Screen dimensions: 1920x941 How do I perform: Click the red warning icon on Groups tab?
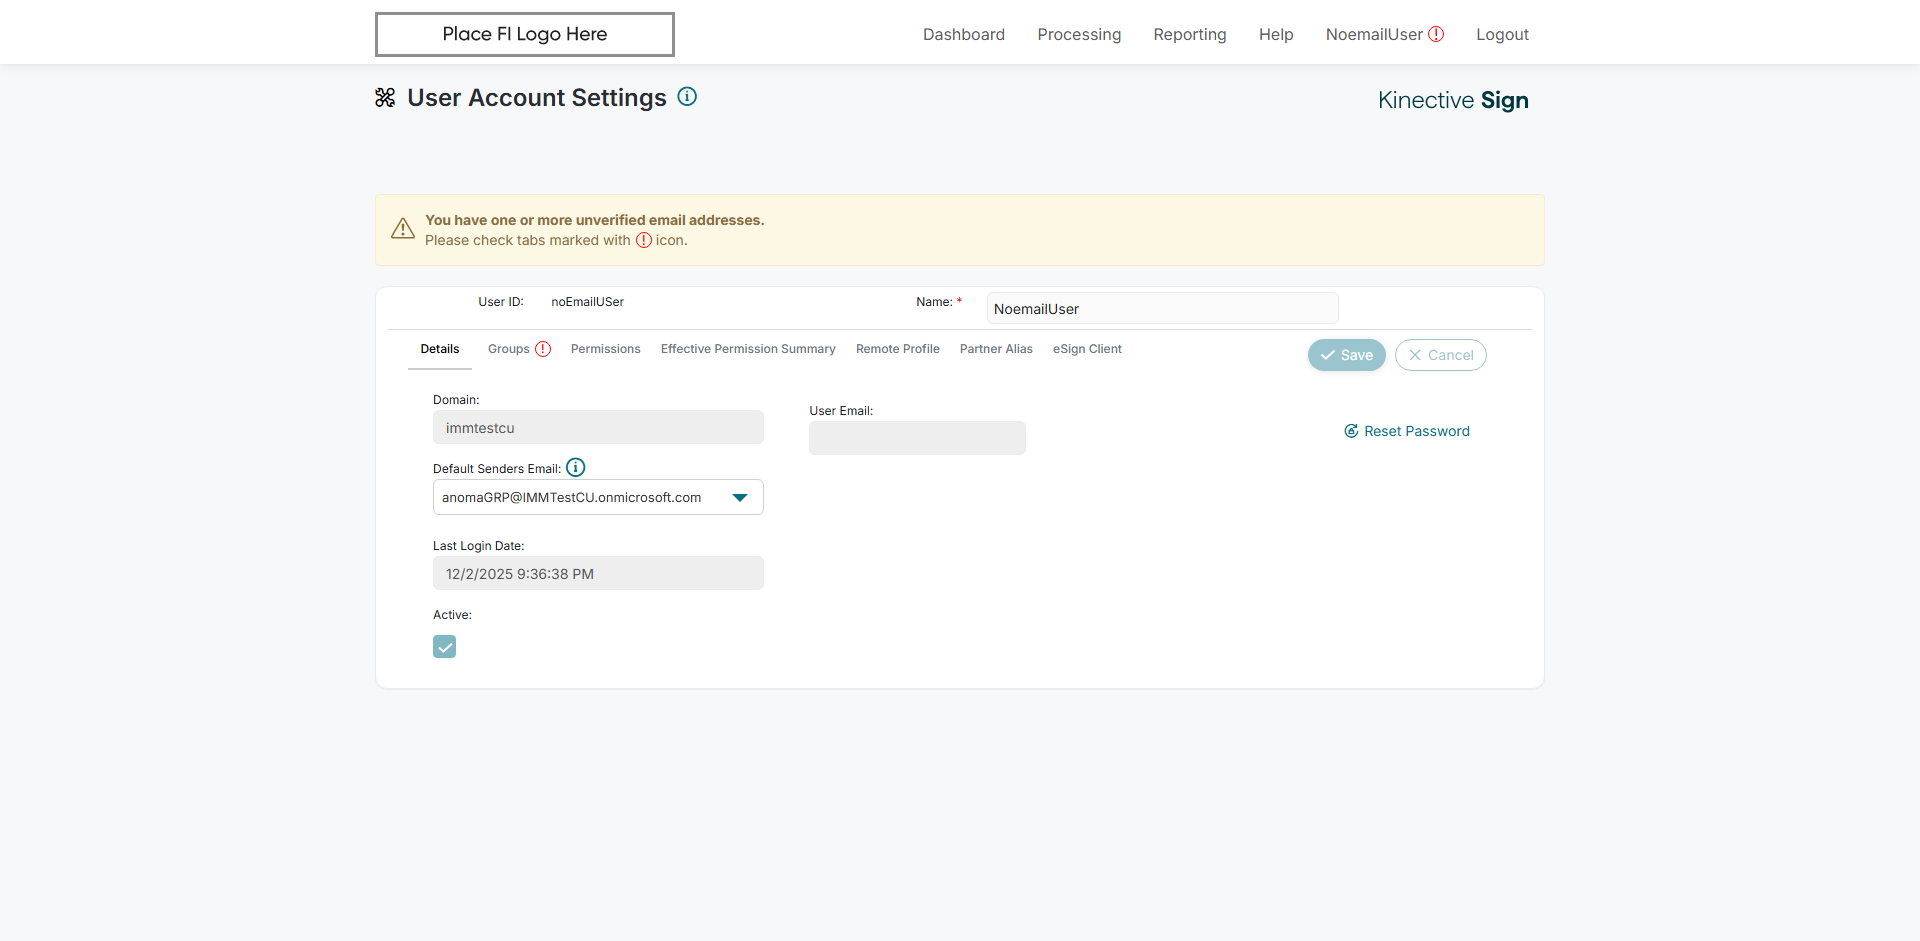pos(543,349)
